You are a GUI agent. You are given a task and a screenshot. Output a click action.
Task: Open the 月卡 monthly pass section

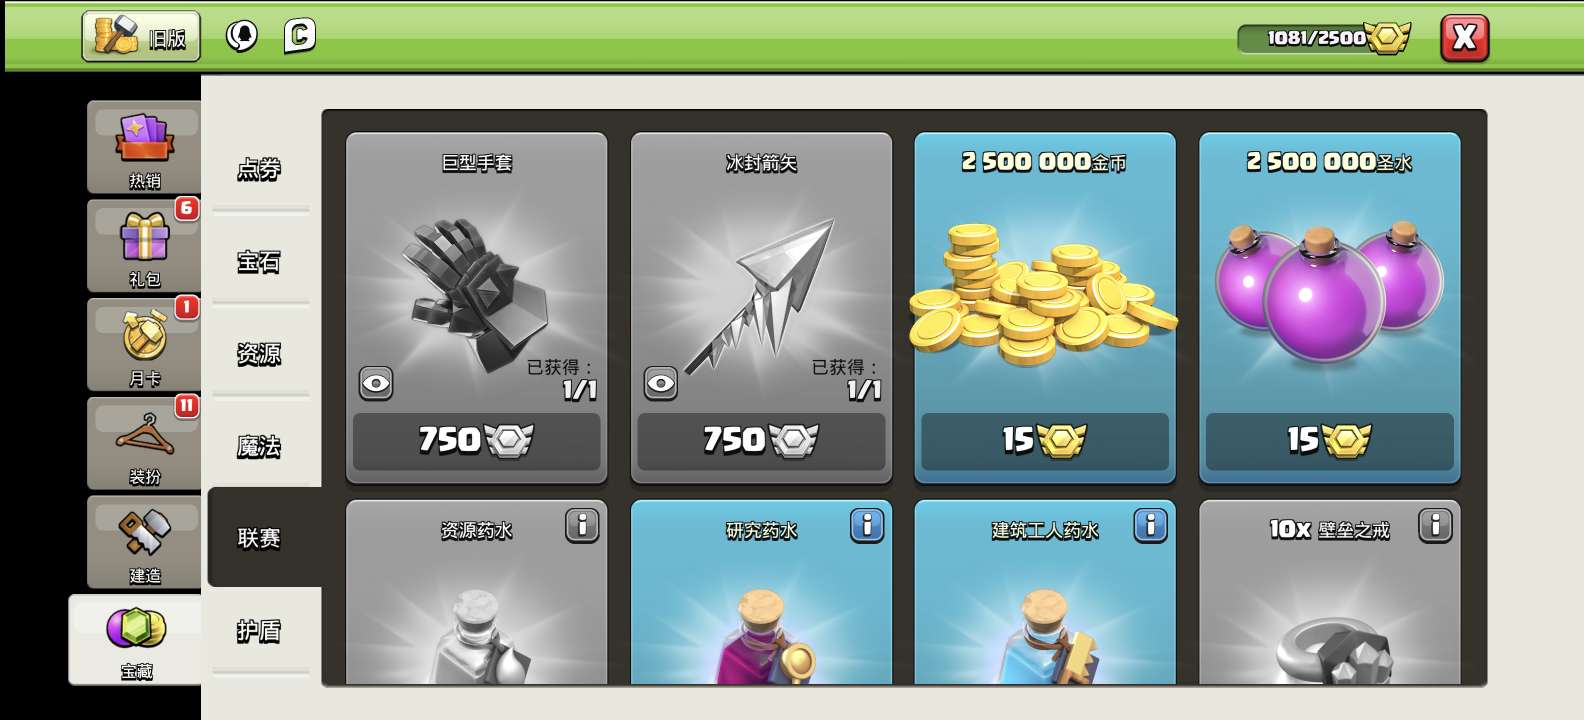click(144, 345)
